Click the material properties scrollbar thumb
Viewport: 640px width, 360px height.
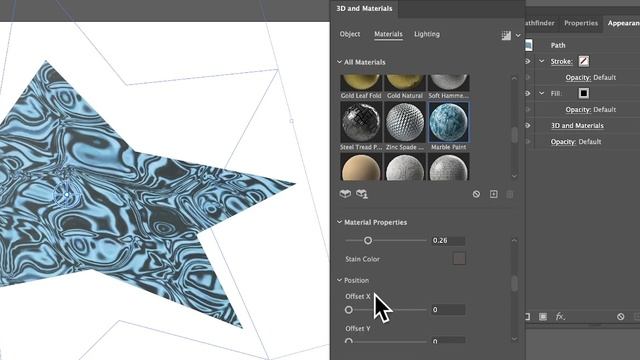(x=514, y=283)
